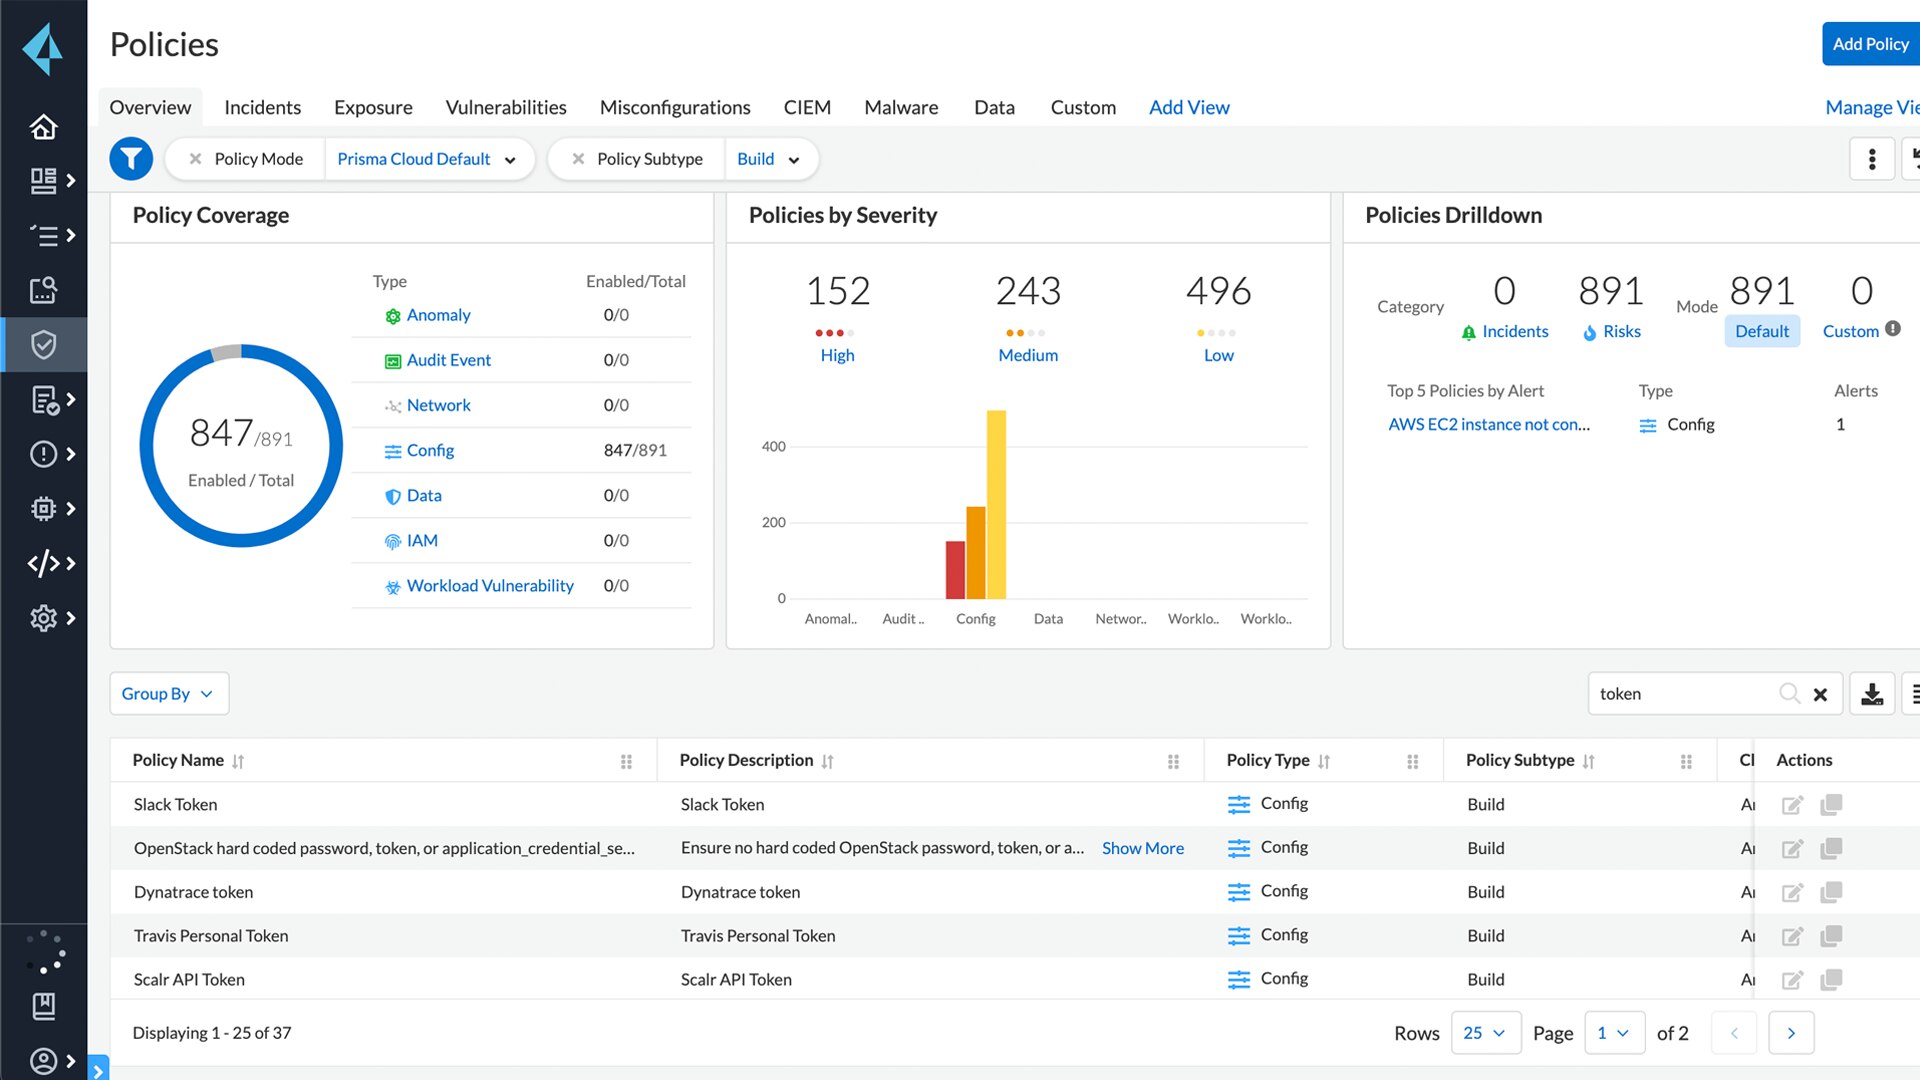Screen dimensions: 1920x1080
Task: Open the filter funnel icon
Action: pos(131,158)
